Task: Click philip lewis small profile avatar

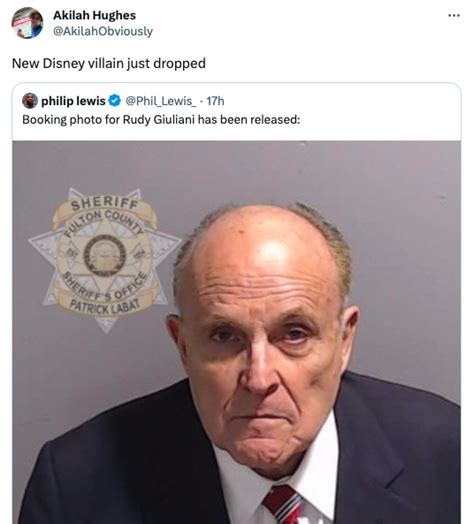Action: (x=30, y=101)
